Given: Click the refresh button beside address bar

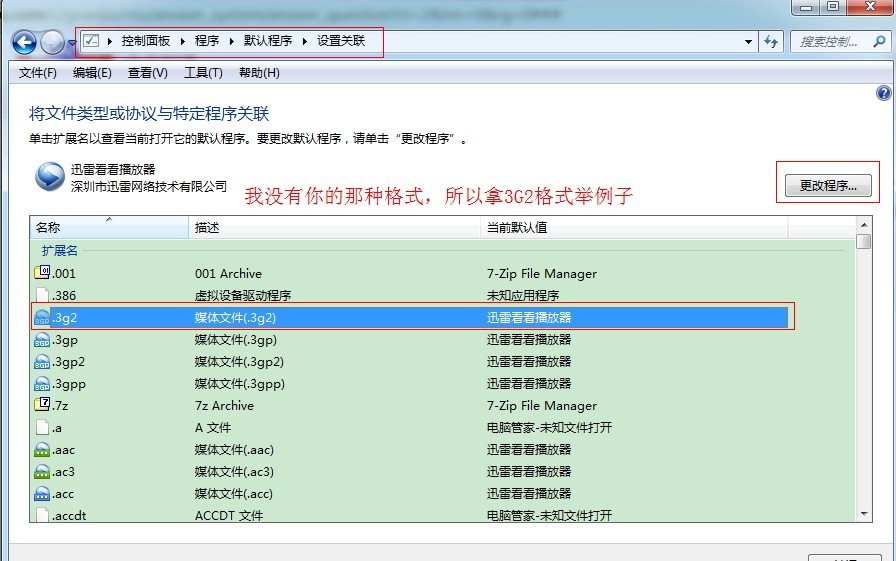Looking at the screenshot, I should click(x=771, y=42).
